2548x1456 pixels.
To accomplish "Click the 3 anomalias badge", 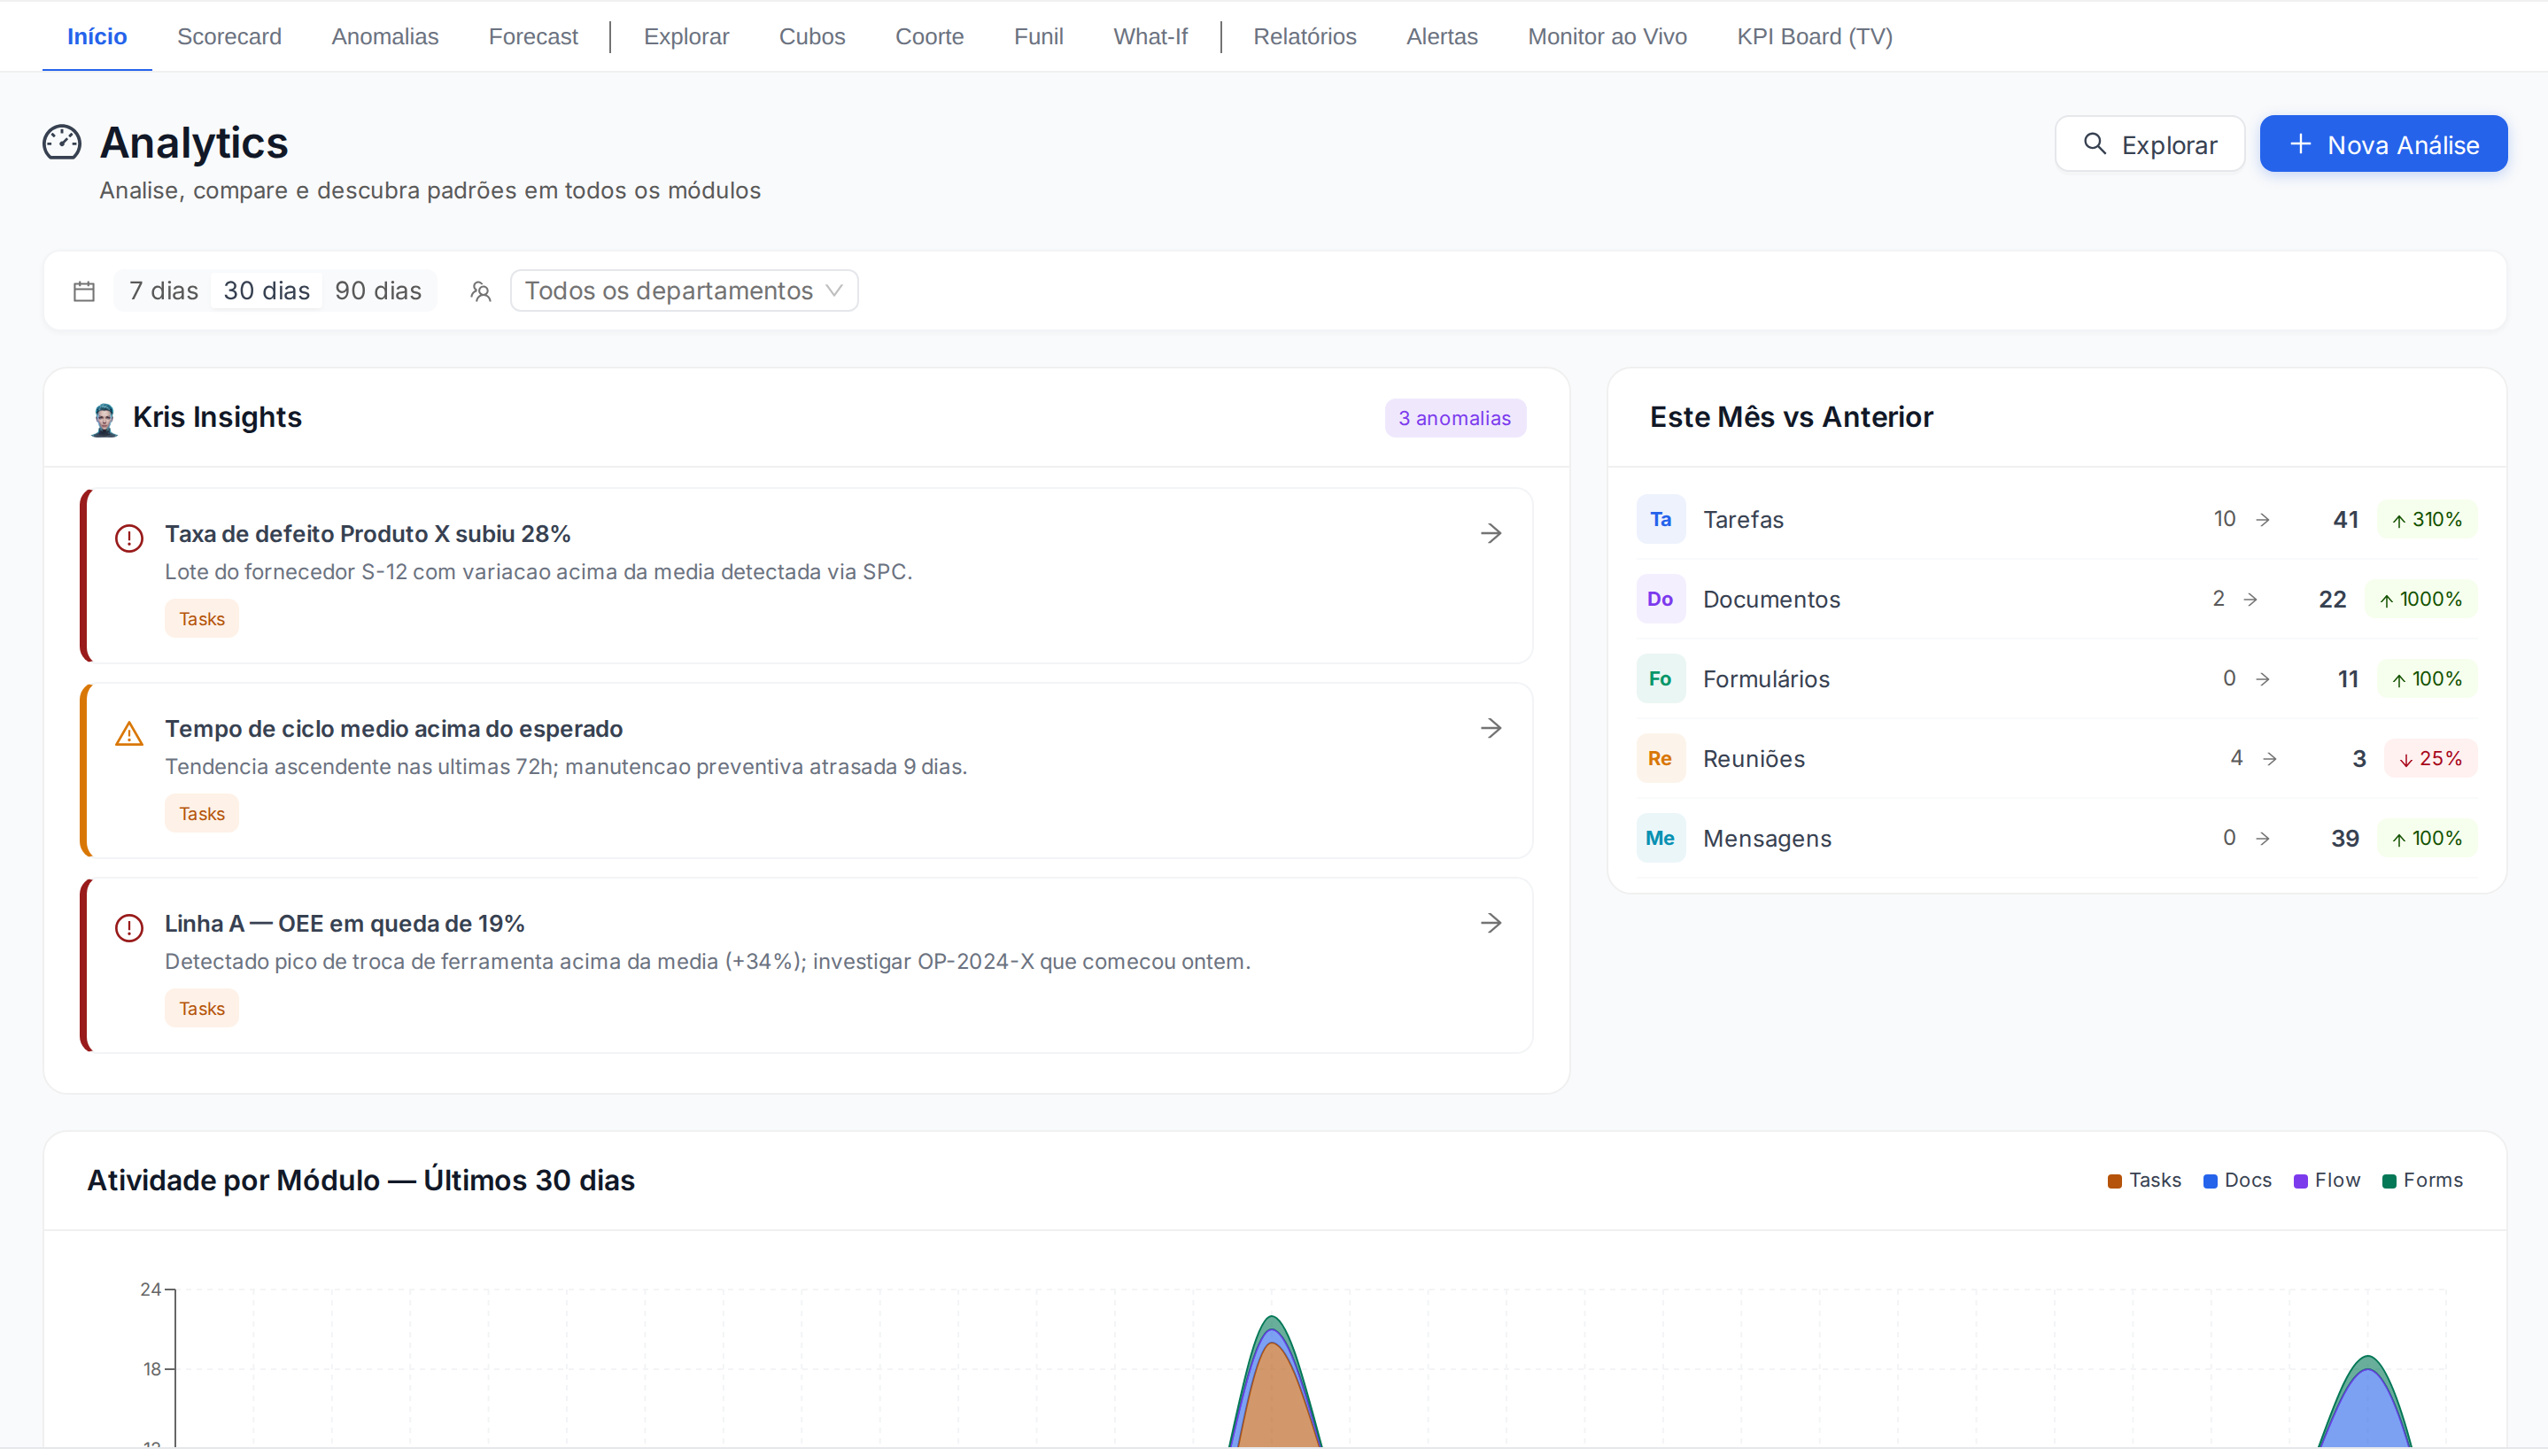I will pos(1455,418).
